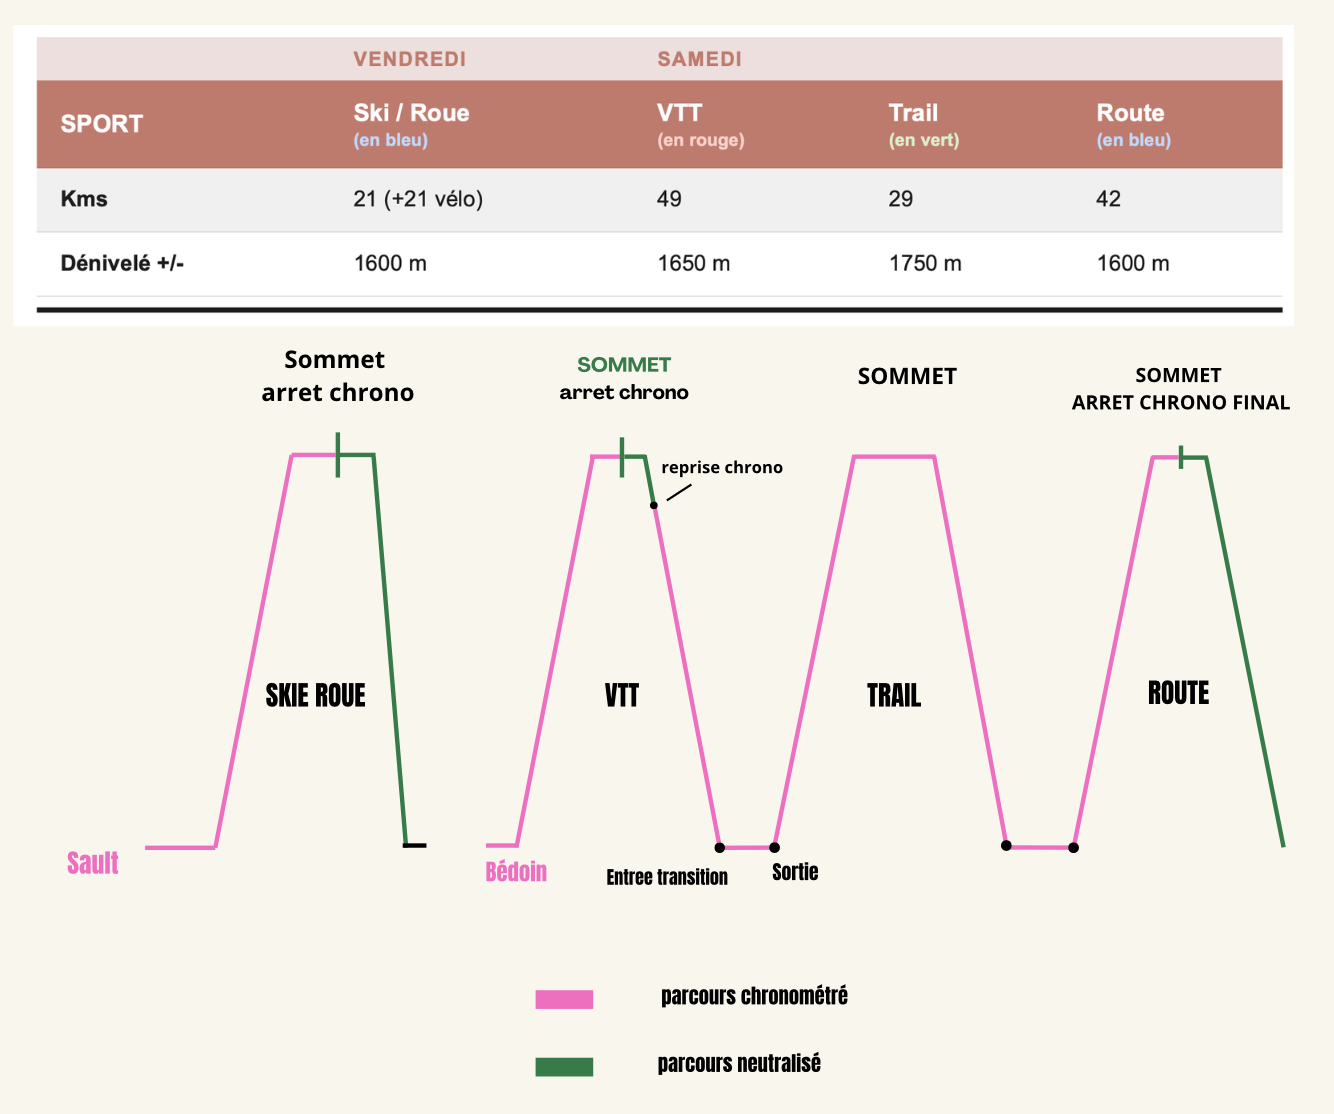Click the pink parcours chronométré legend swatch
The image size is (1334, 1114).
click(x=564, y=999)
